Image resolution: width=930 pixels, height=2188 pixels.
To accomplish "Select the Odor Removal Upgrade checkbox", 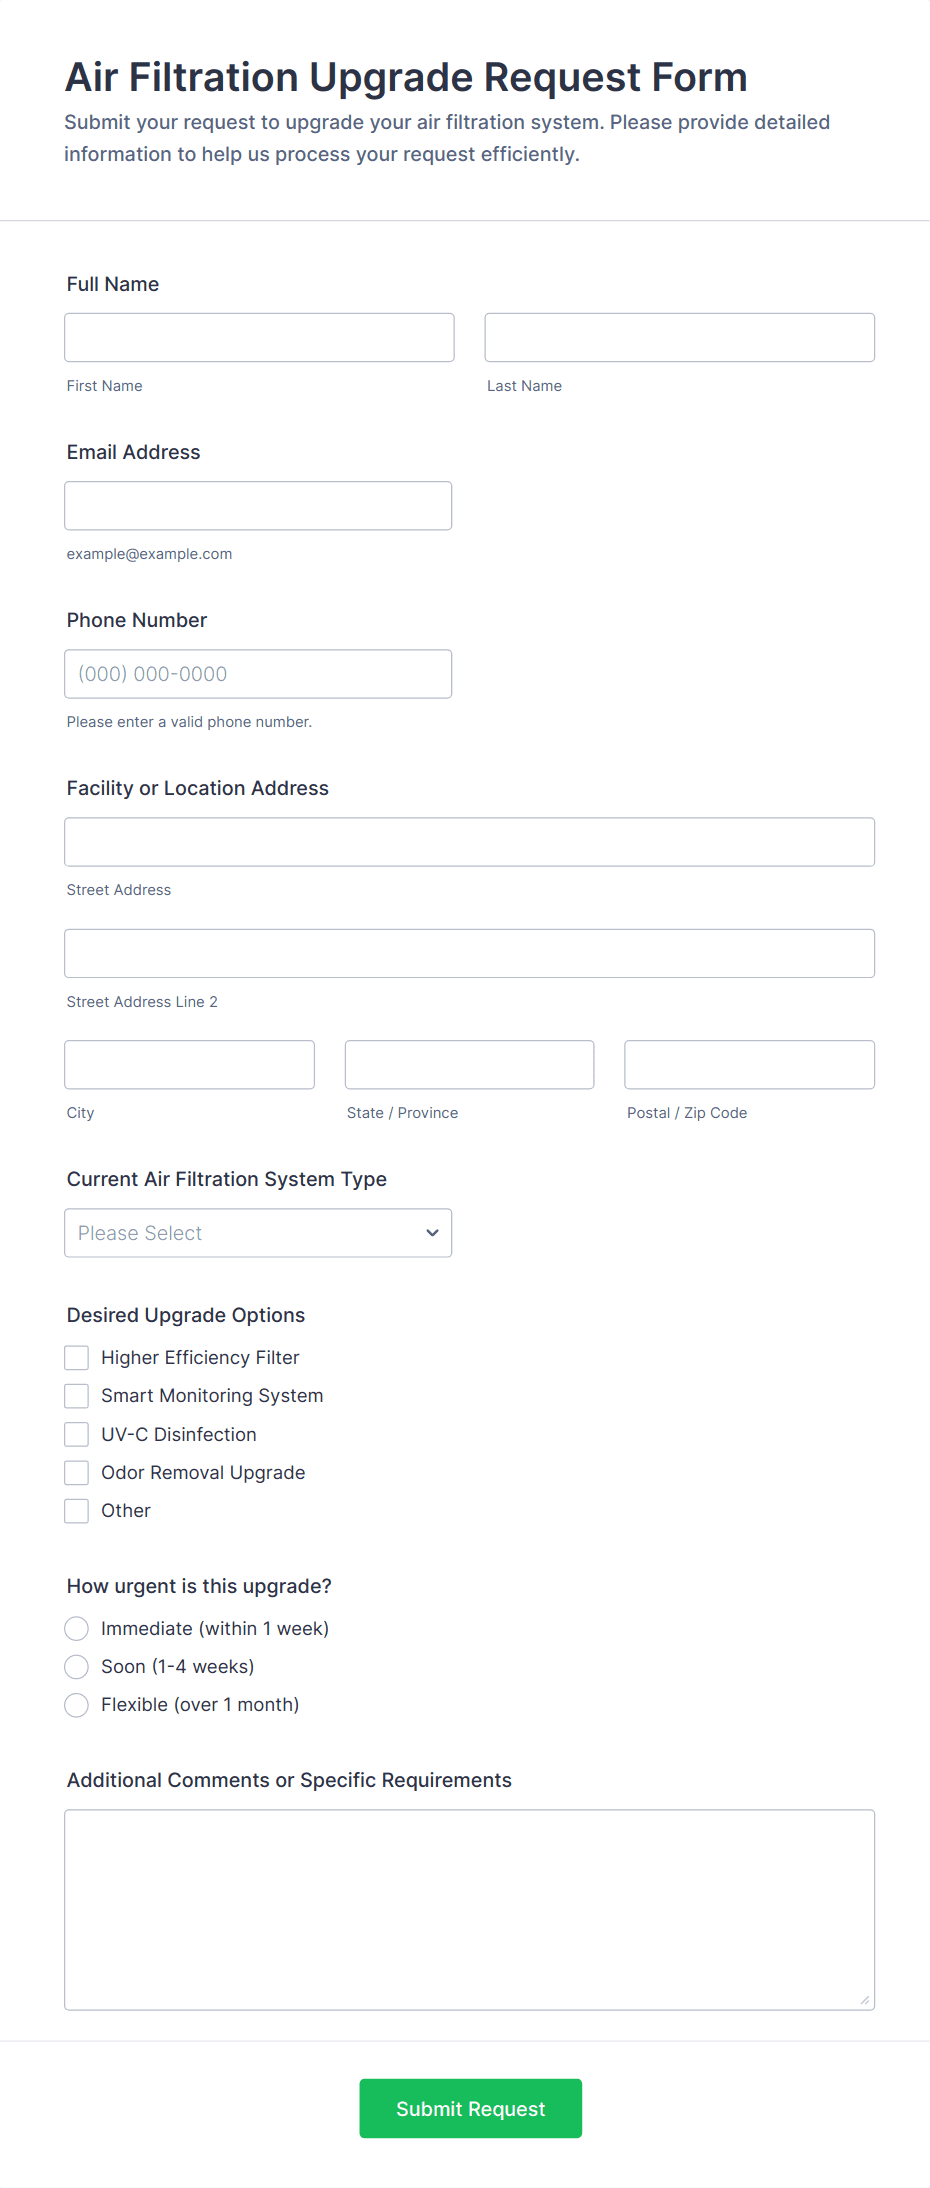I will pos(77,1473).
